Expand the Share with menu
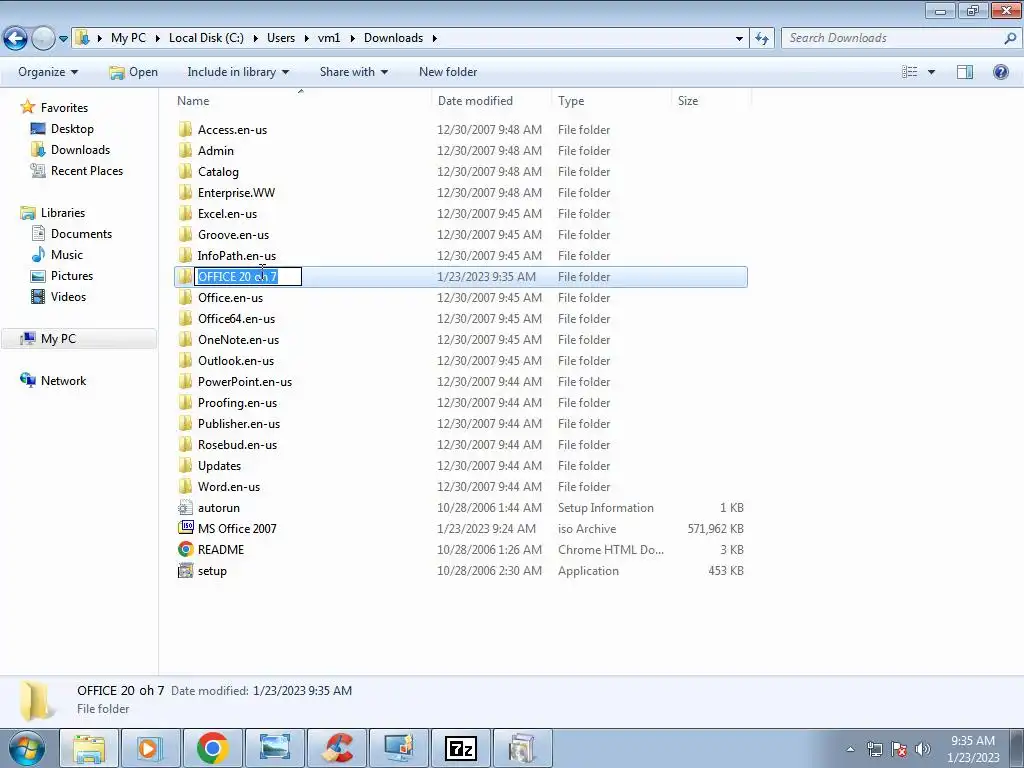This screenshot has width=1024, height=768. pyautogui.click(x=353, y=72)
